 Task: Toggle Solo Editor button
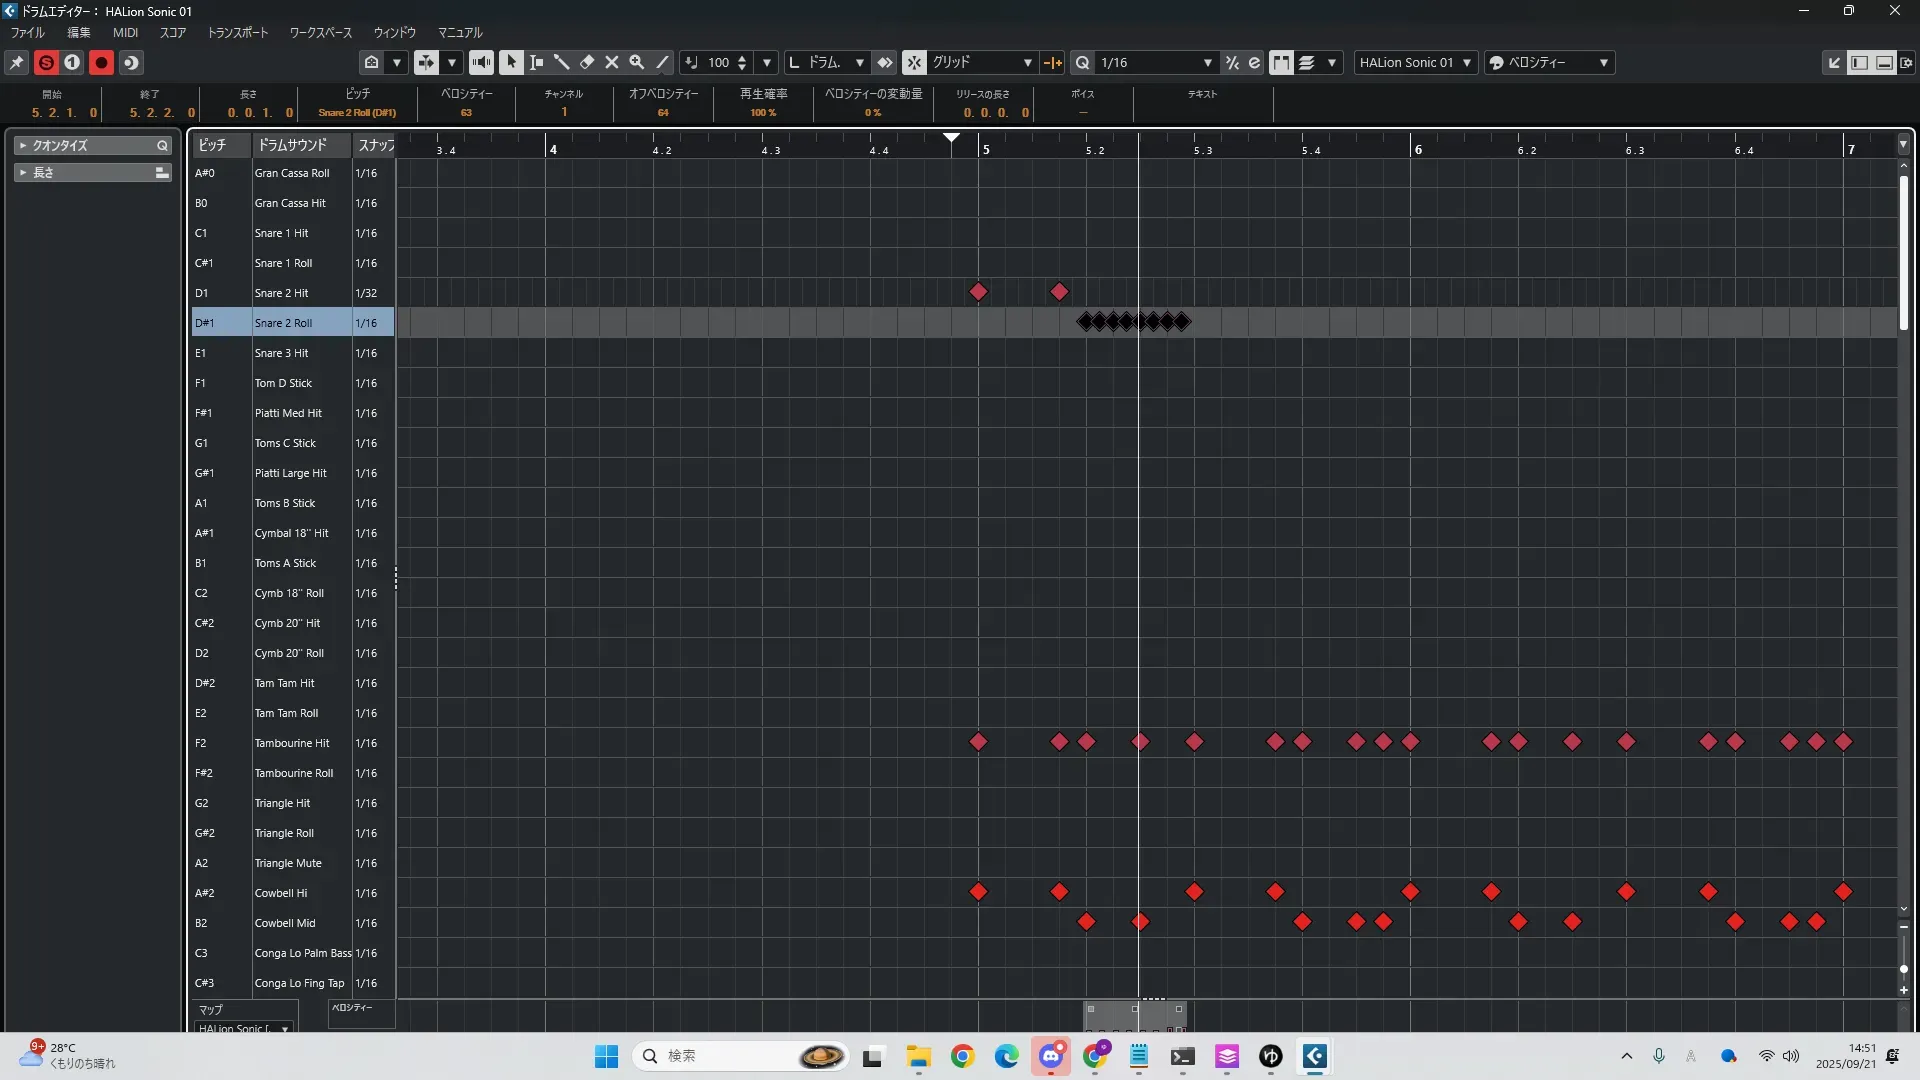point(46,62)
